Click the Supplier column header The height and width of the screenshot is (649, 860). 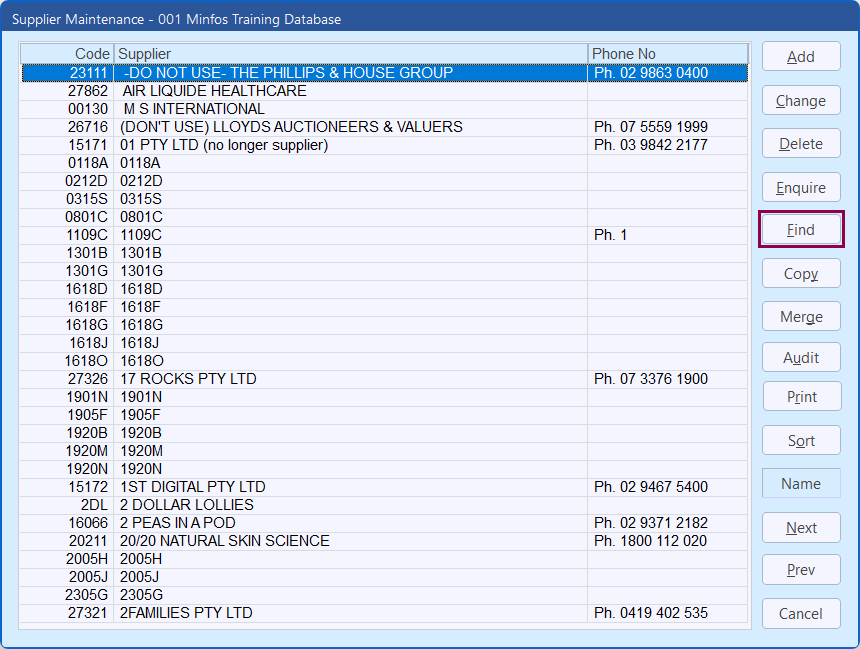click(x=350, y=54)
